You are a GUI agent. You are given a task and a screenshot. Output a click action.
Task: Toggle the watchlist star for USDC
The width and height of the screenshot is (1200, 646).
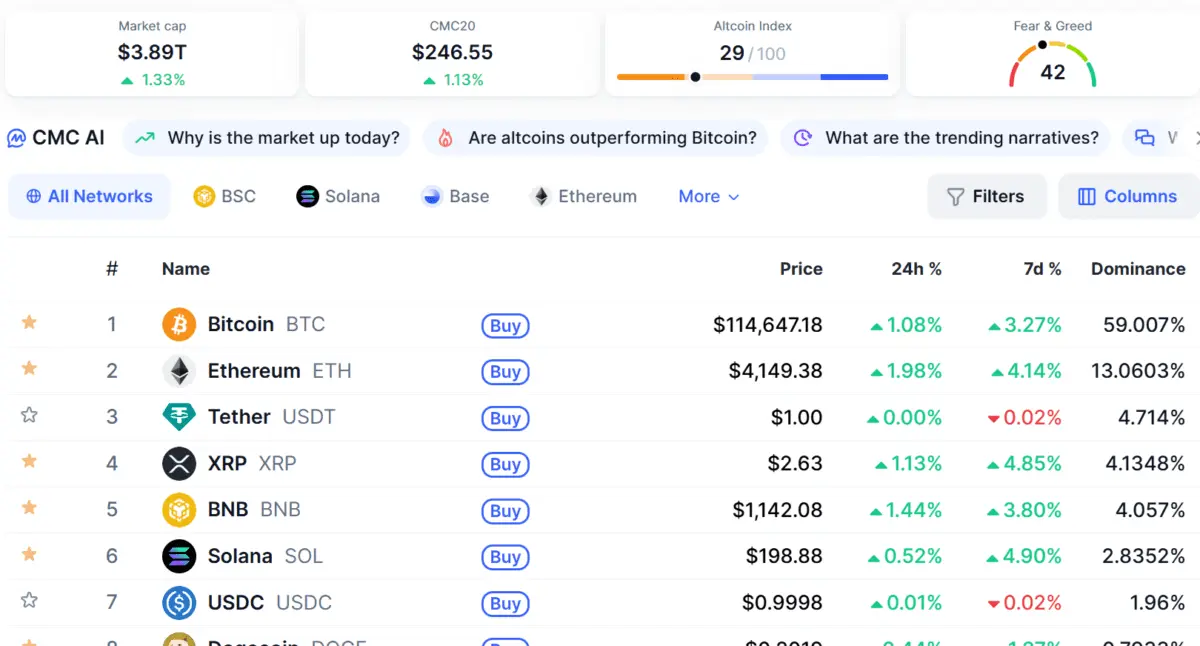29,600
